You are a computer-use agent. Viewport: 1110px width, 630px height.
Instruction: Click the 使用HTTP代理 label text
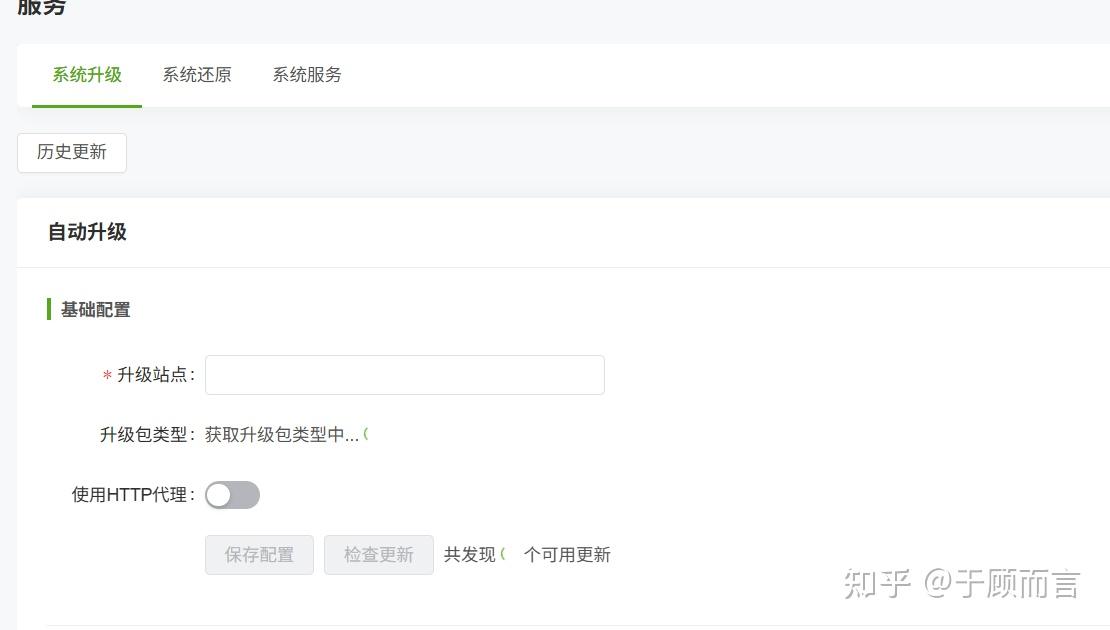(131, 495)
